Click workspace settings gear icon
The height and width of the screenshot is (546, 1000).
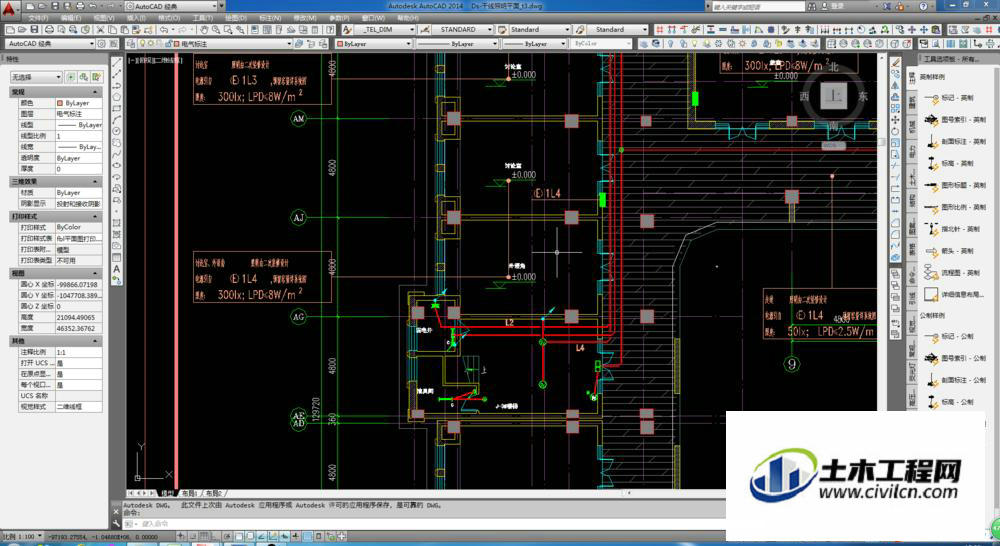[x=101, y=43]
